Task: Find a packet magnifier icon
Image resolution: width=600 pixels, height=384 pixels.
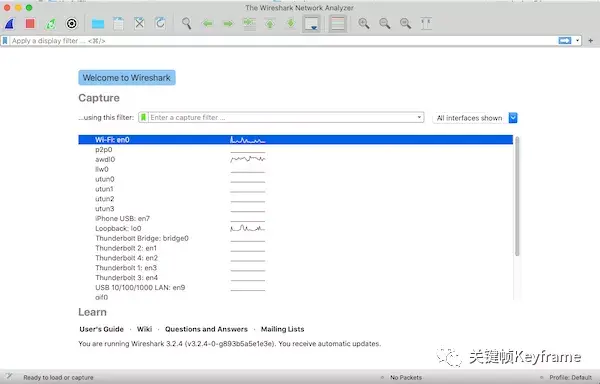Action: [187, 24]
